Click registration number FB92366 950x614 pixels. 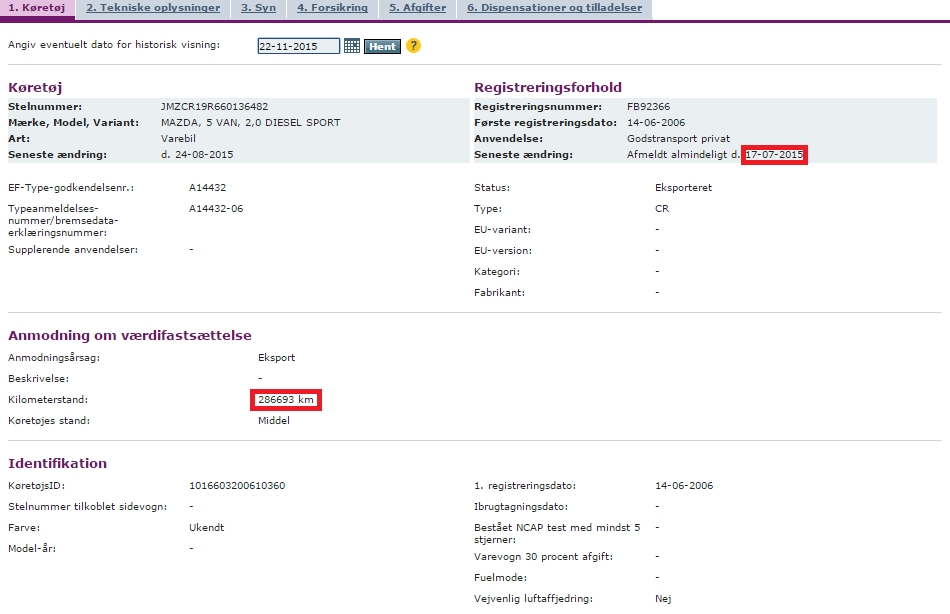[648, 106]
